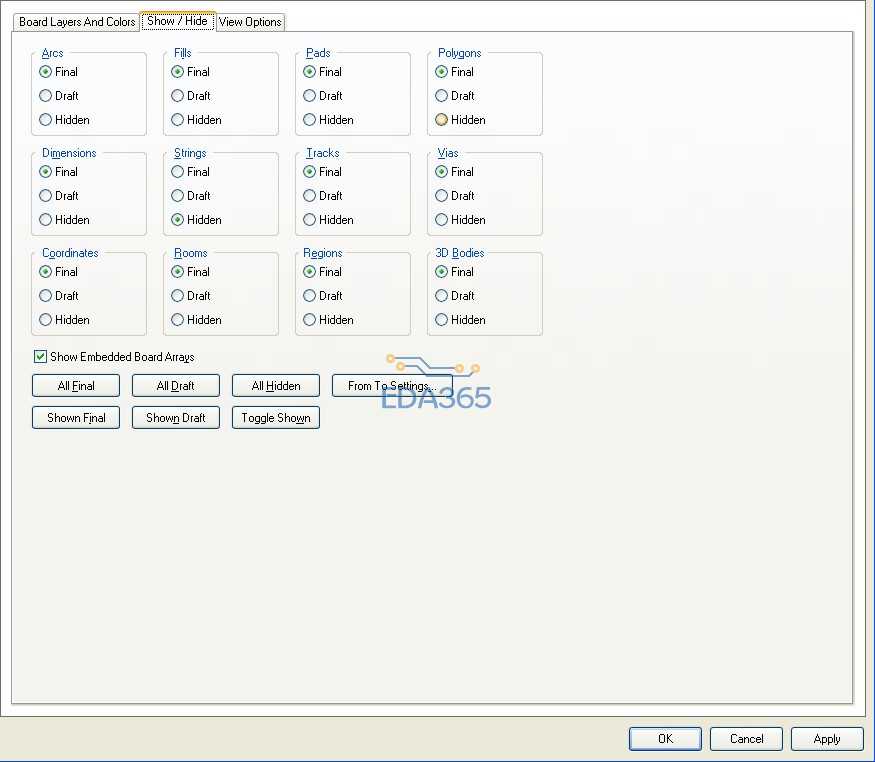Apply the show/hide settings
The image size is (875, 762).
827,739
